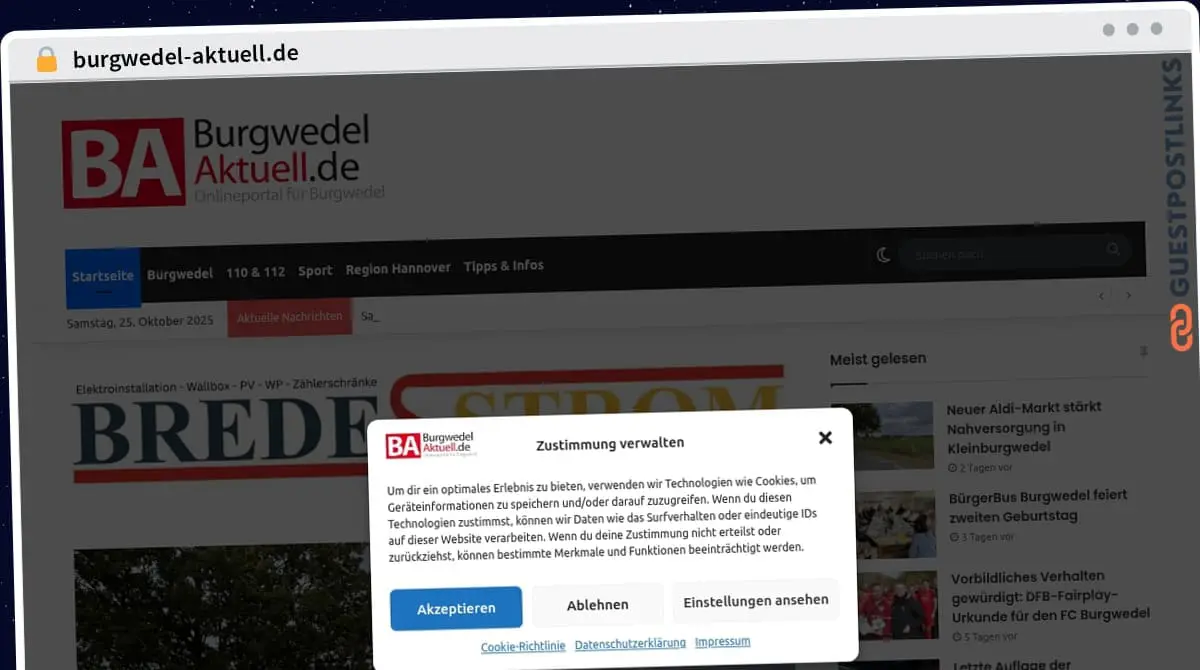Image resolution: width=1200 pixels, height=670 pixels.
Task: Open BürgerBus Burgwedel birthday article
Action: (1038, 506)
